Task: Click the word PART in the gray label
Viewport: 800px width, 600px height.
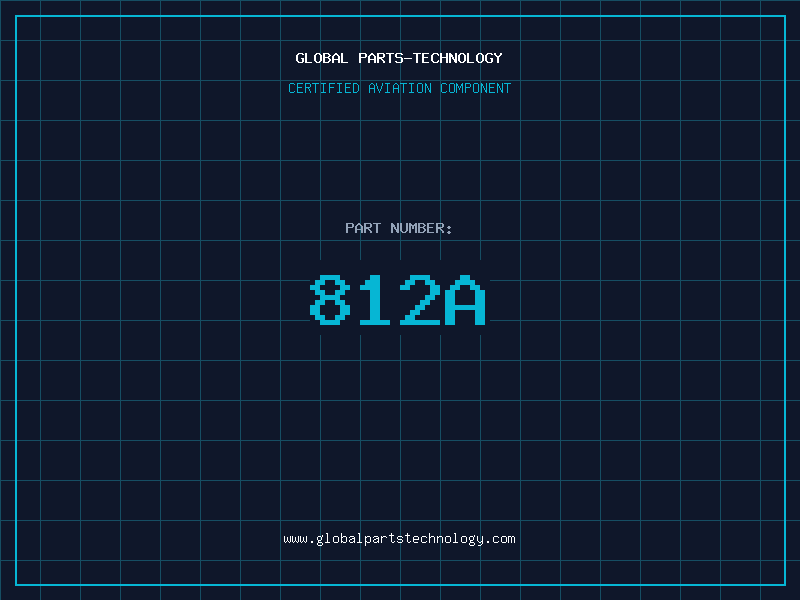Action: tap(363, 228)
